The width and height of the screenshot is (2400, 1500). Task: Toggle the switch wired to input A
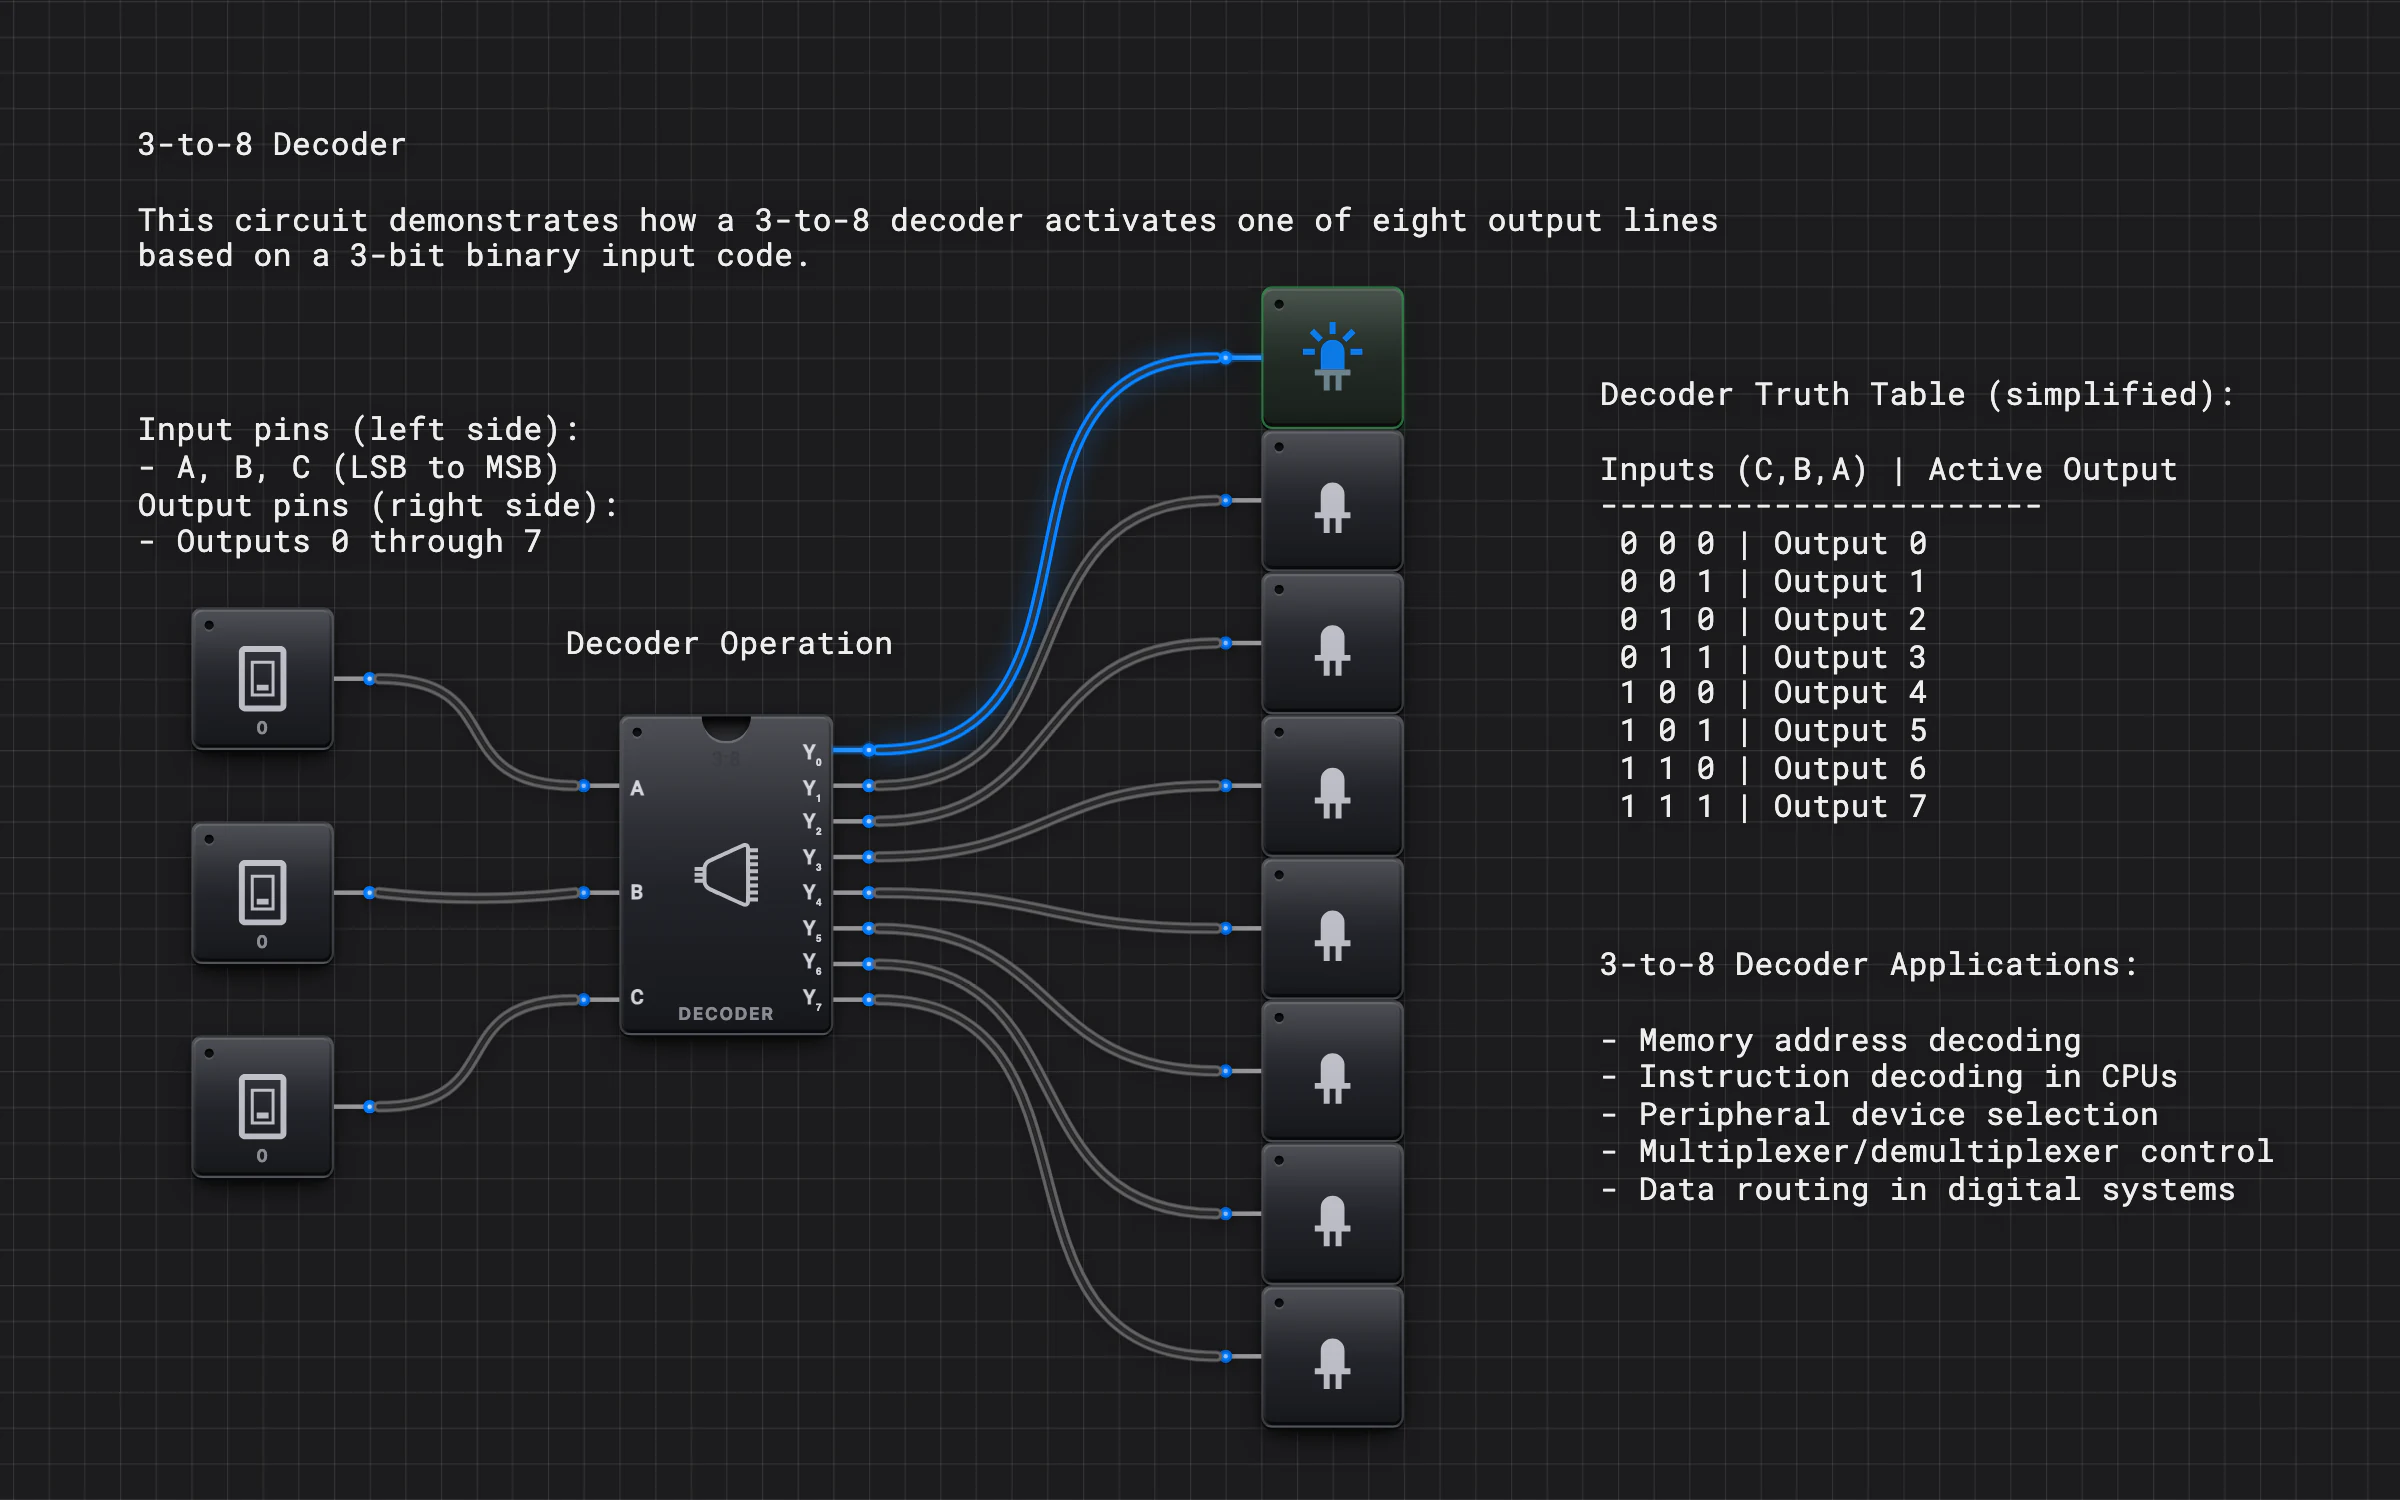point(262,679)
